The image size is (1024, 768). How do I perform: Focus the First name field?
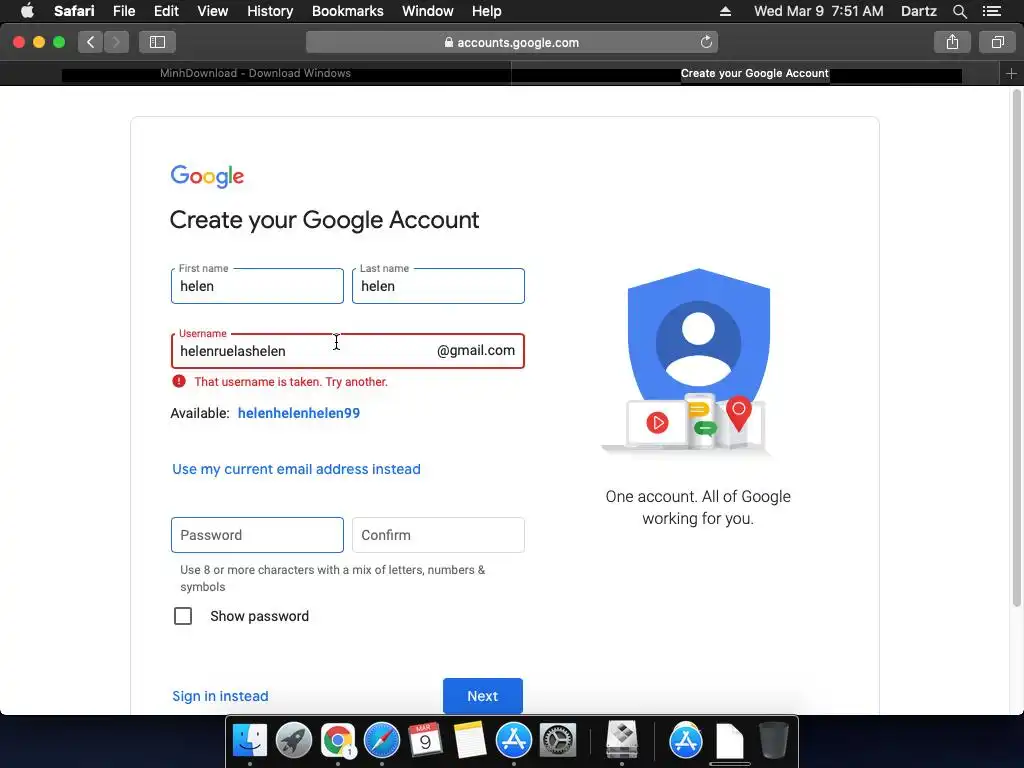point(257,286)
